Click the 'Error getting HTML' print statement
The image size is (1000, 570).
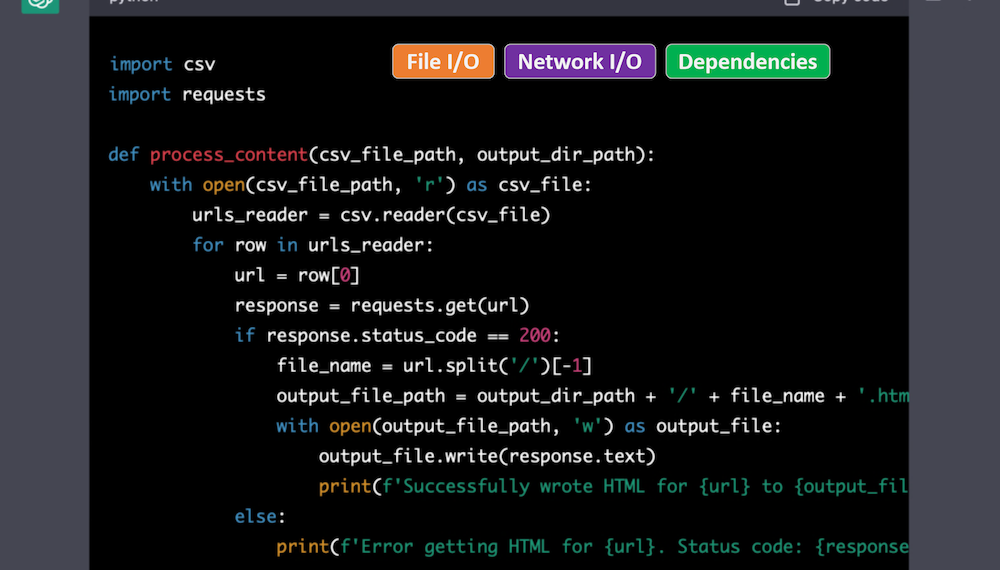pos(592,547)
